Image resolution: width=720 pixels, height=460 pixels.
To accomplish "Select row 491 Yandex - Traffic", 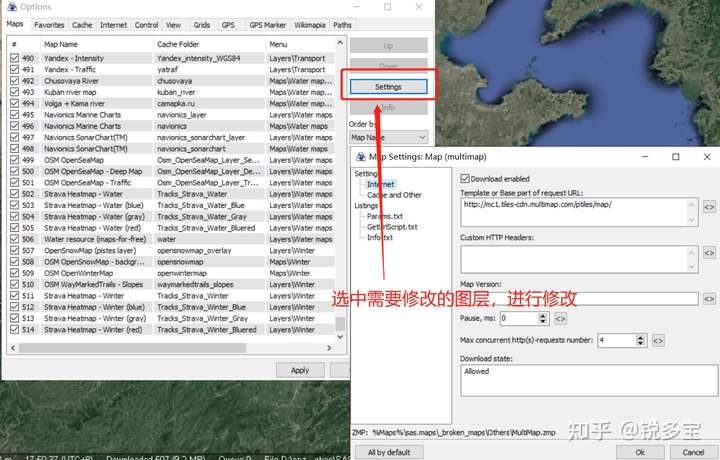I will 172,69.
